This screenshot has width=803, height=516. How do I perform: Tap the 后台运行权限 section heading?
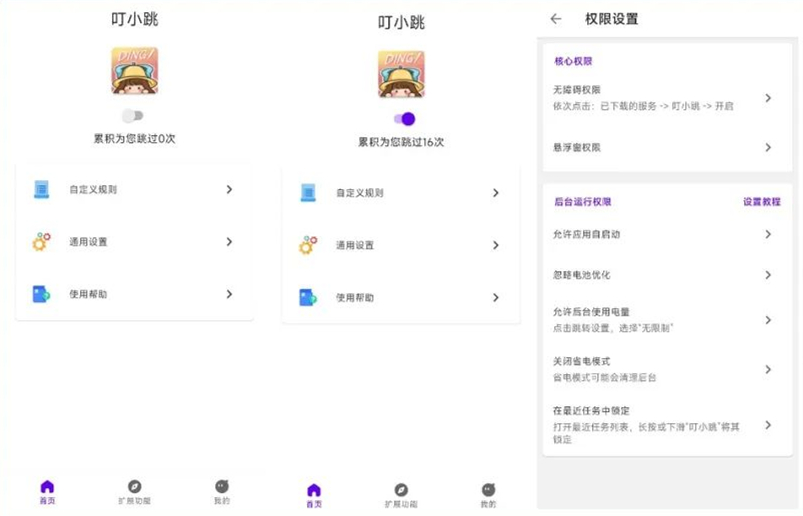[x=583, y=202]
